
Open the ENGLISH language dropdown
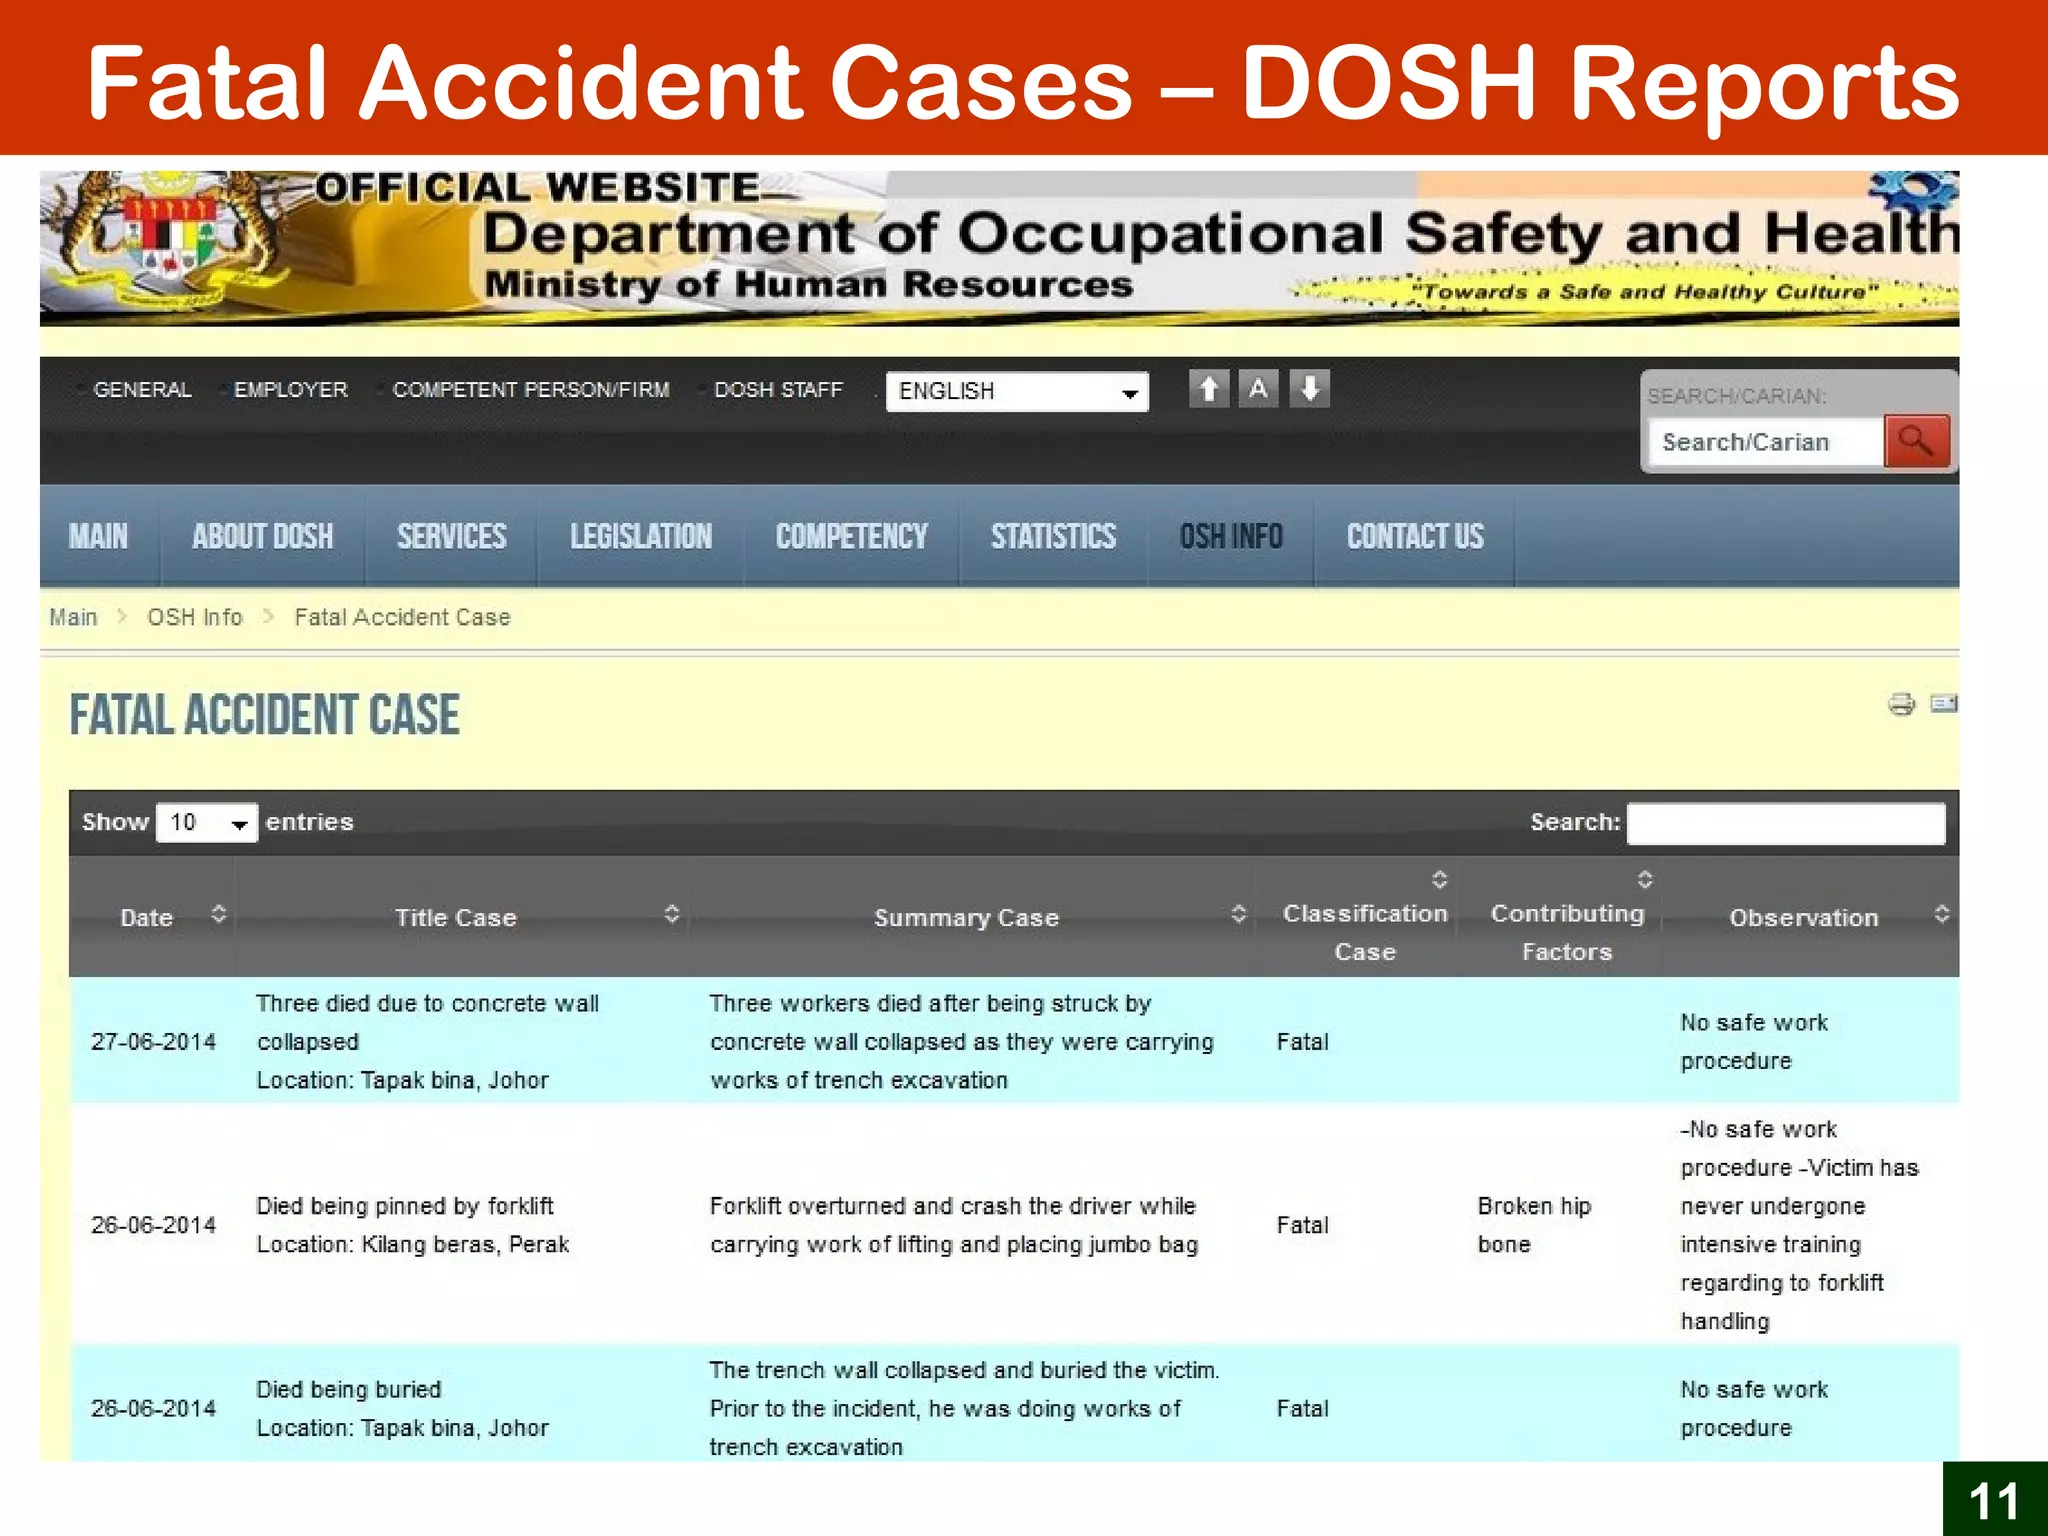[1017, 391]
